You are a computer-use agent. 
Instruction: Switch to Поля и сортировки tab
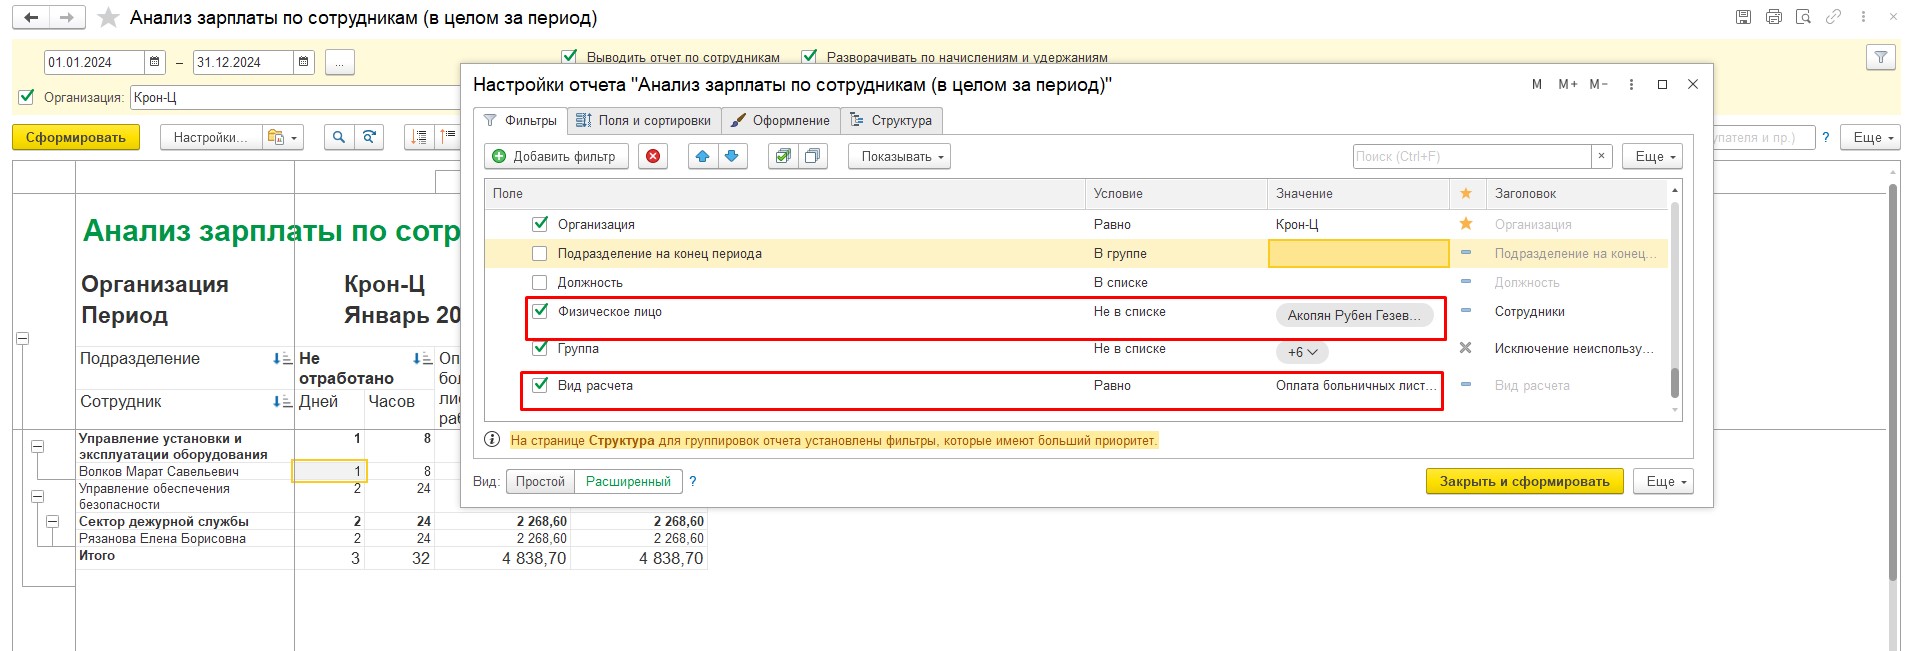[644, 120]
